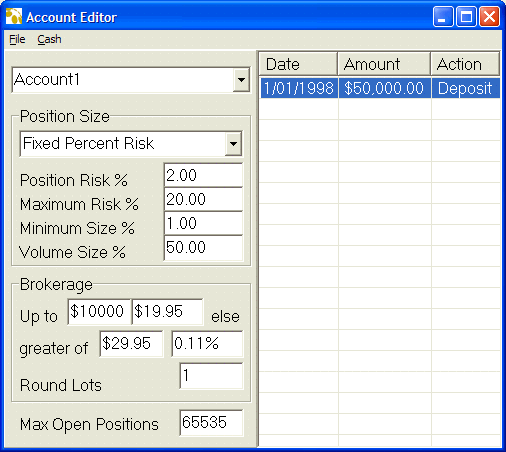The height and width of the screenshot is (452, 506).
Task: Click the Date column header
Action: tap(298, 64)
